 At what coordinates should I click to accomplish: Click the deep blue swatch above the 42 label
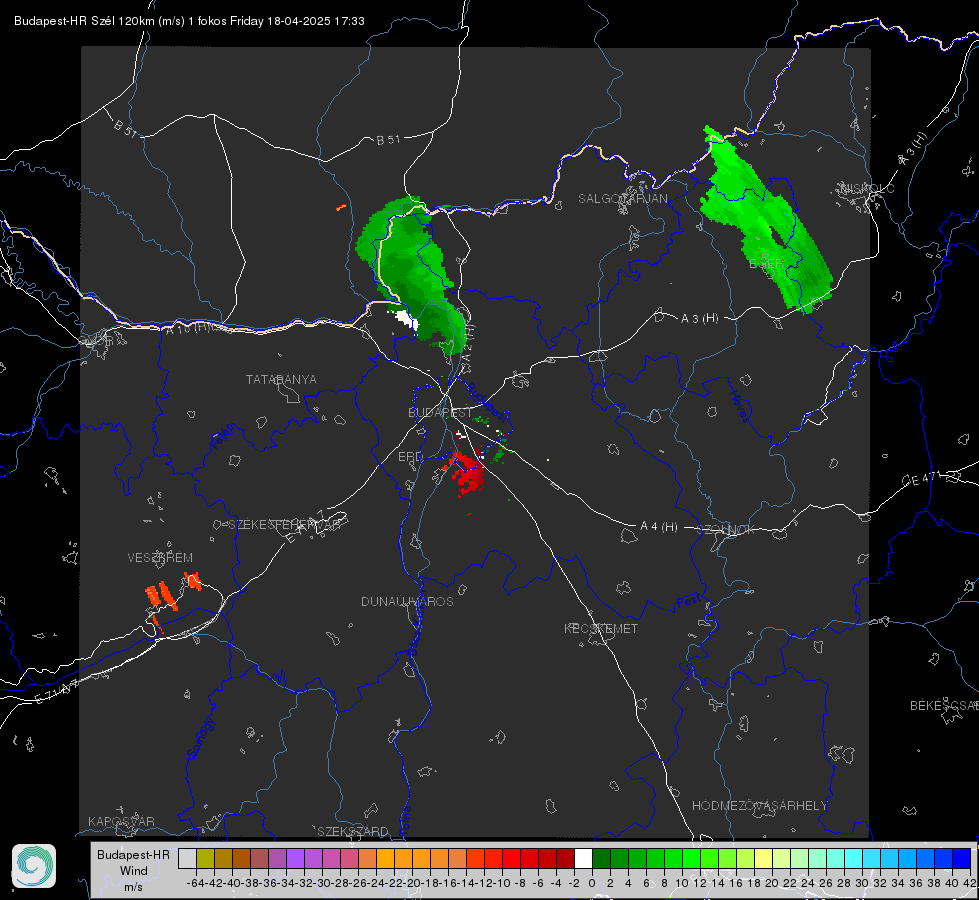[x=962, y=858]
